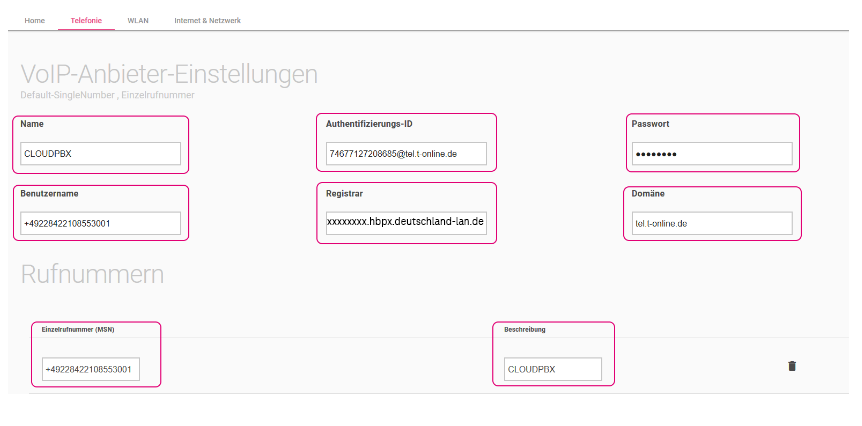Click the Beschreibung column label
The image size is (862, 426).
[x=525, y=330]
